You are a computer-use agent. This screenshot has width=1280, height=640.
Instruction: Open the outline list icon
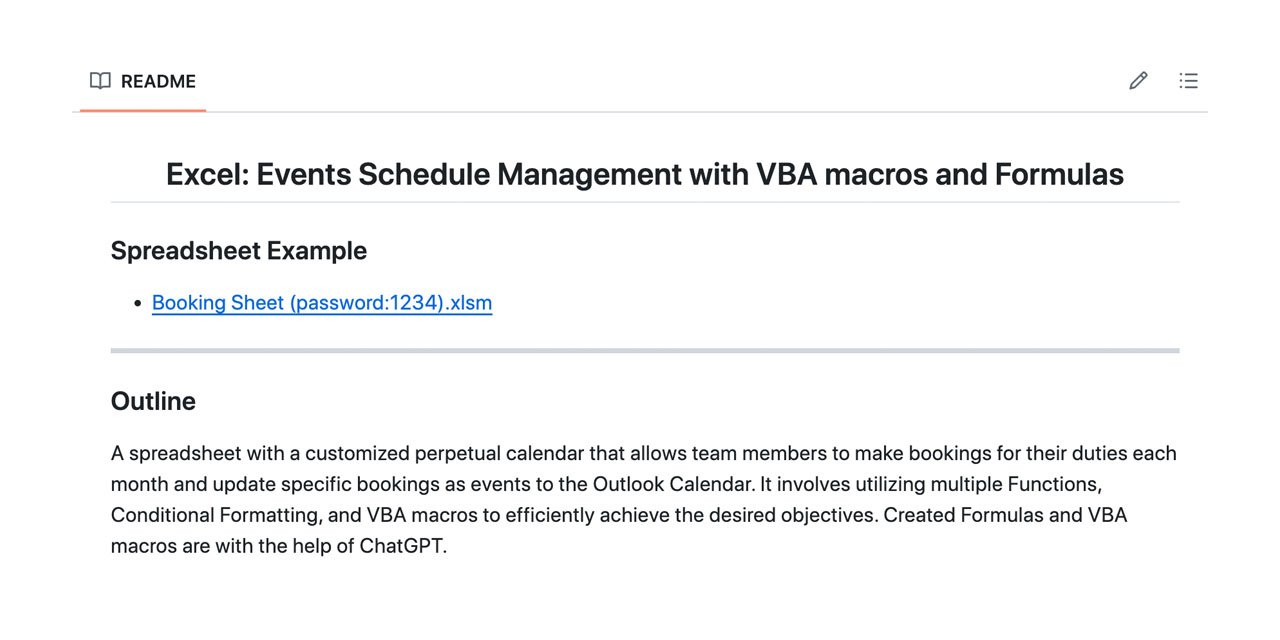tap(1188, 81)
